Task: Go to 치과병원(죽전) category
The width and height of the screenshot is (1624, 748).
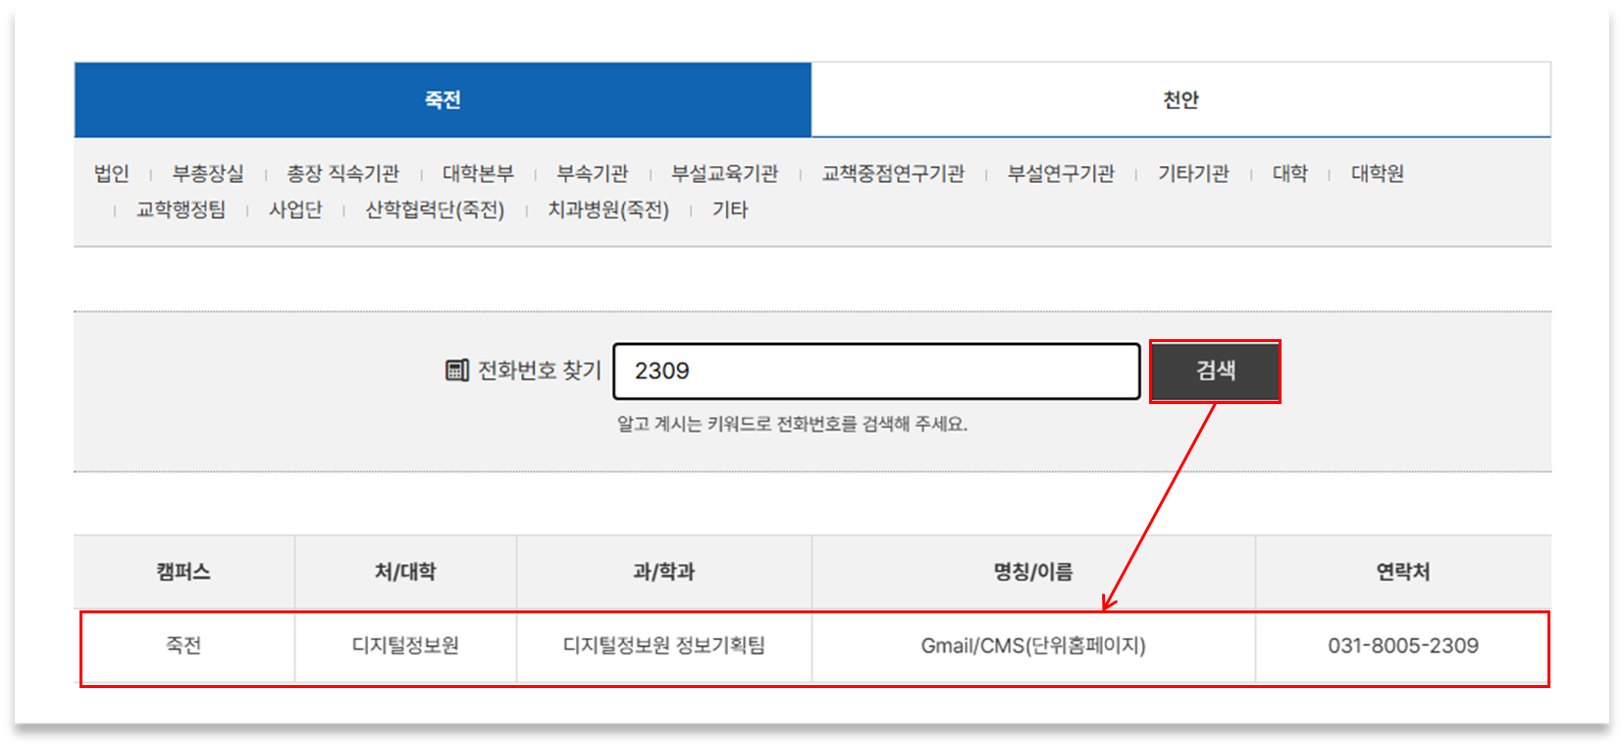Action: pos(608,210)
